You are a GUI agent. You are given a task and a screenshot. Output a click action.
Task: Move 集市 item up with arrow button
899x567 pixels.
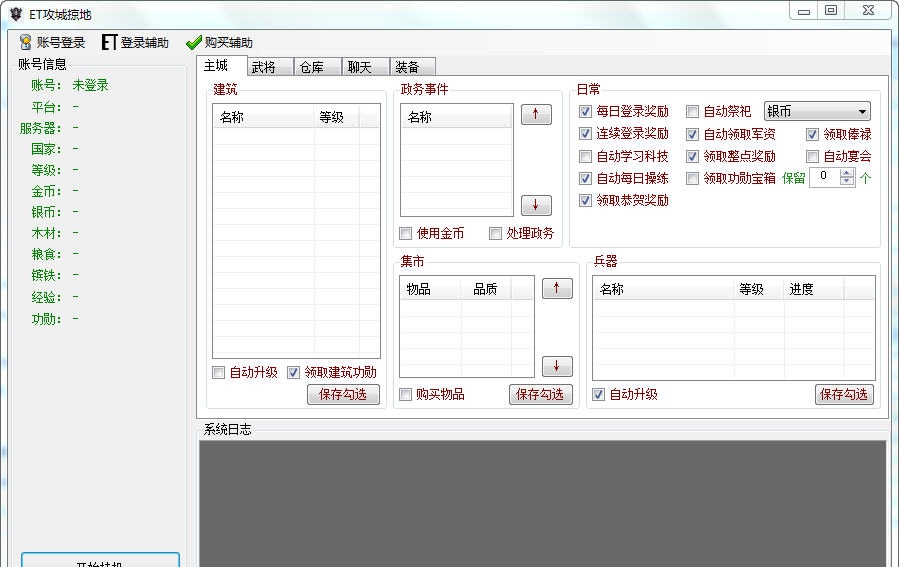(x=557, y=288)
